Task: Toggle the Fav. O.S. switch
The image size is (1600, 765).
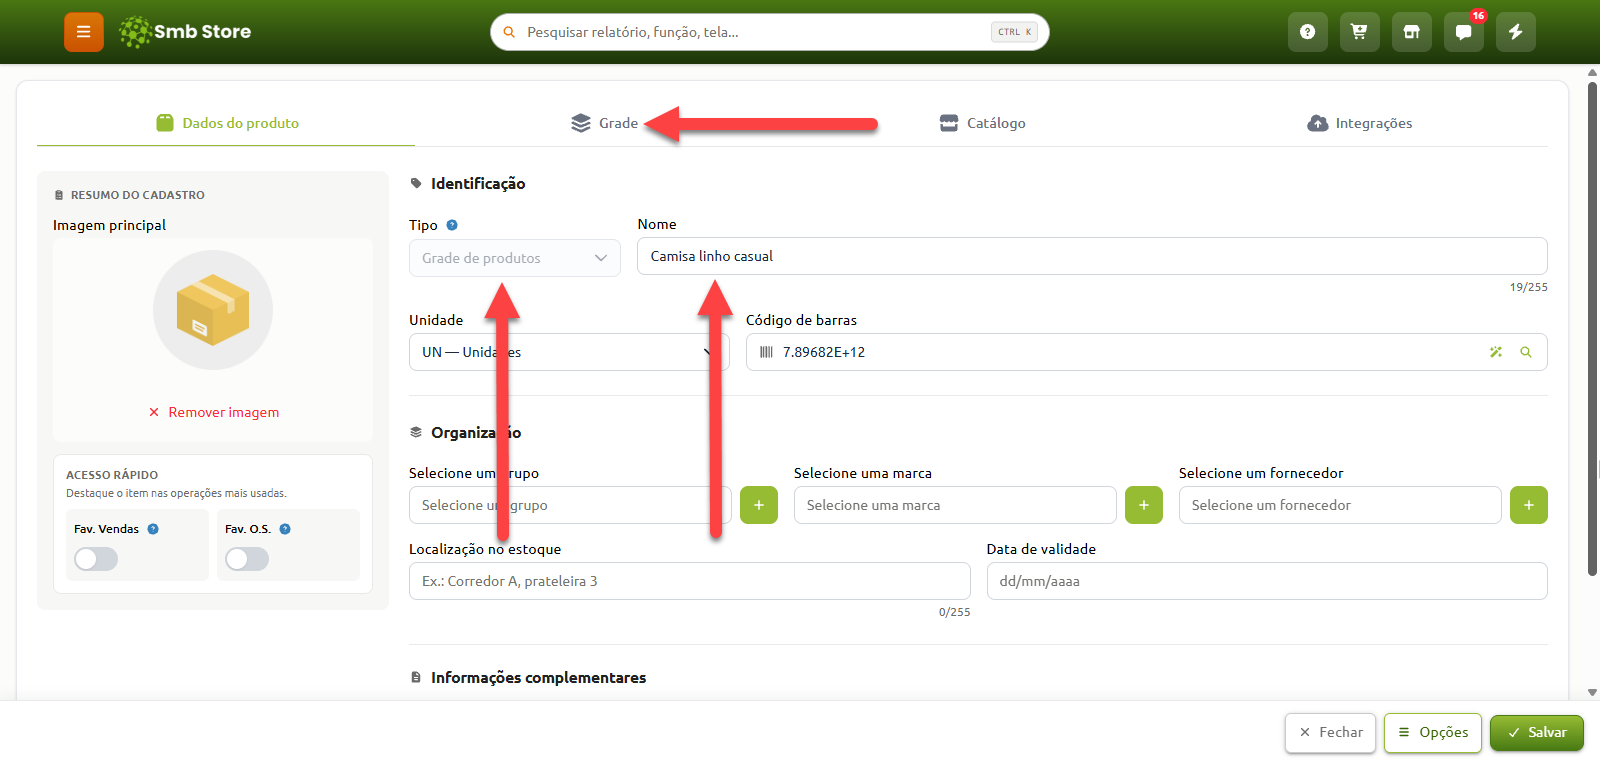Action: [x=247, y=559]
